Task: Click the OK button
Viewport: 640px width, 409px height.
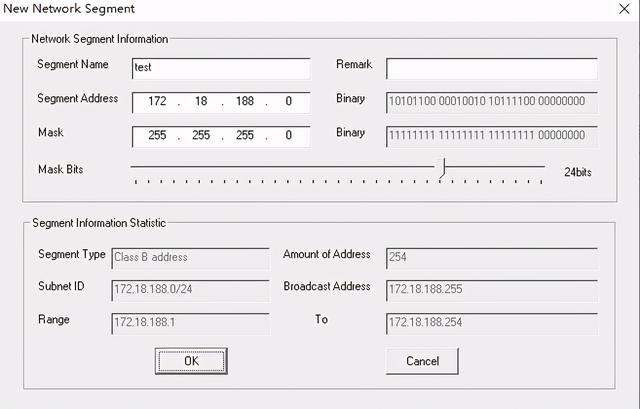Action: click(191, 361)
